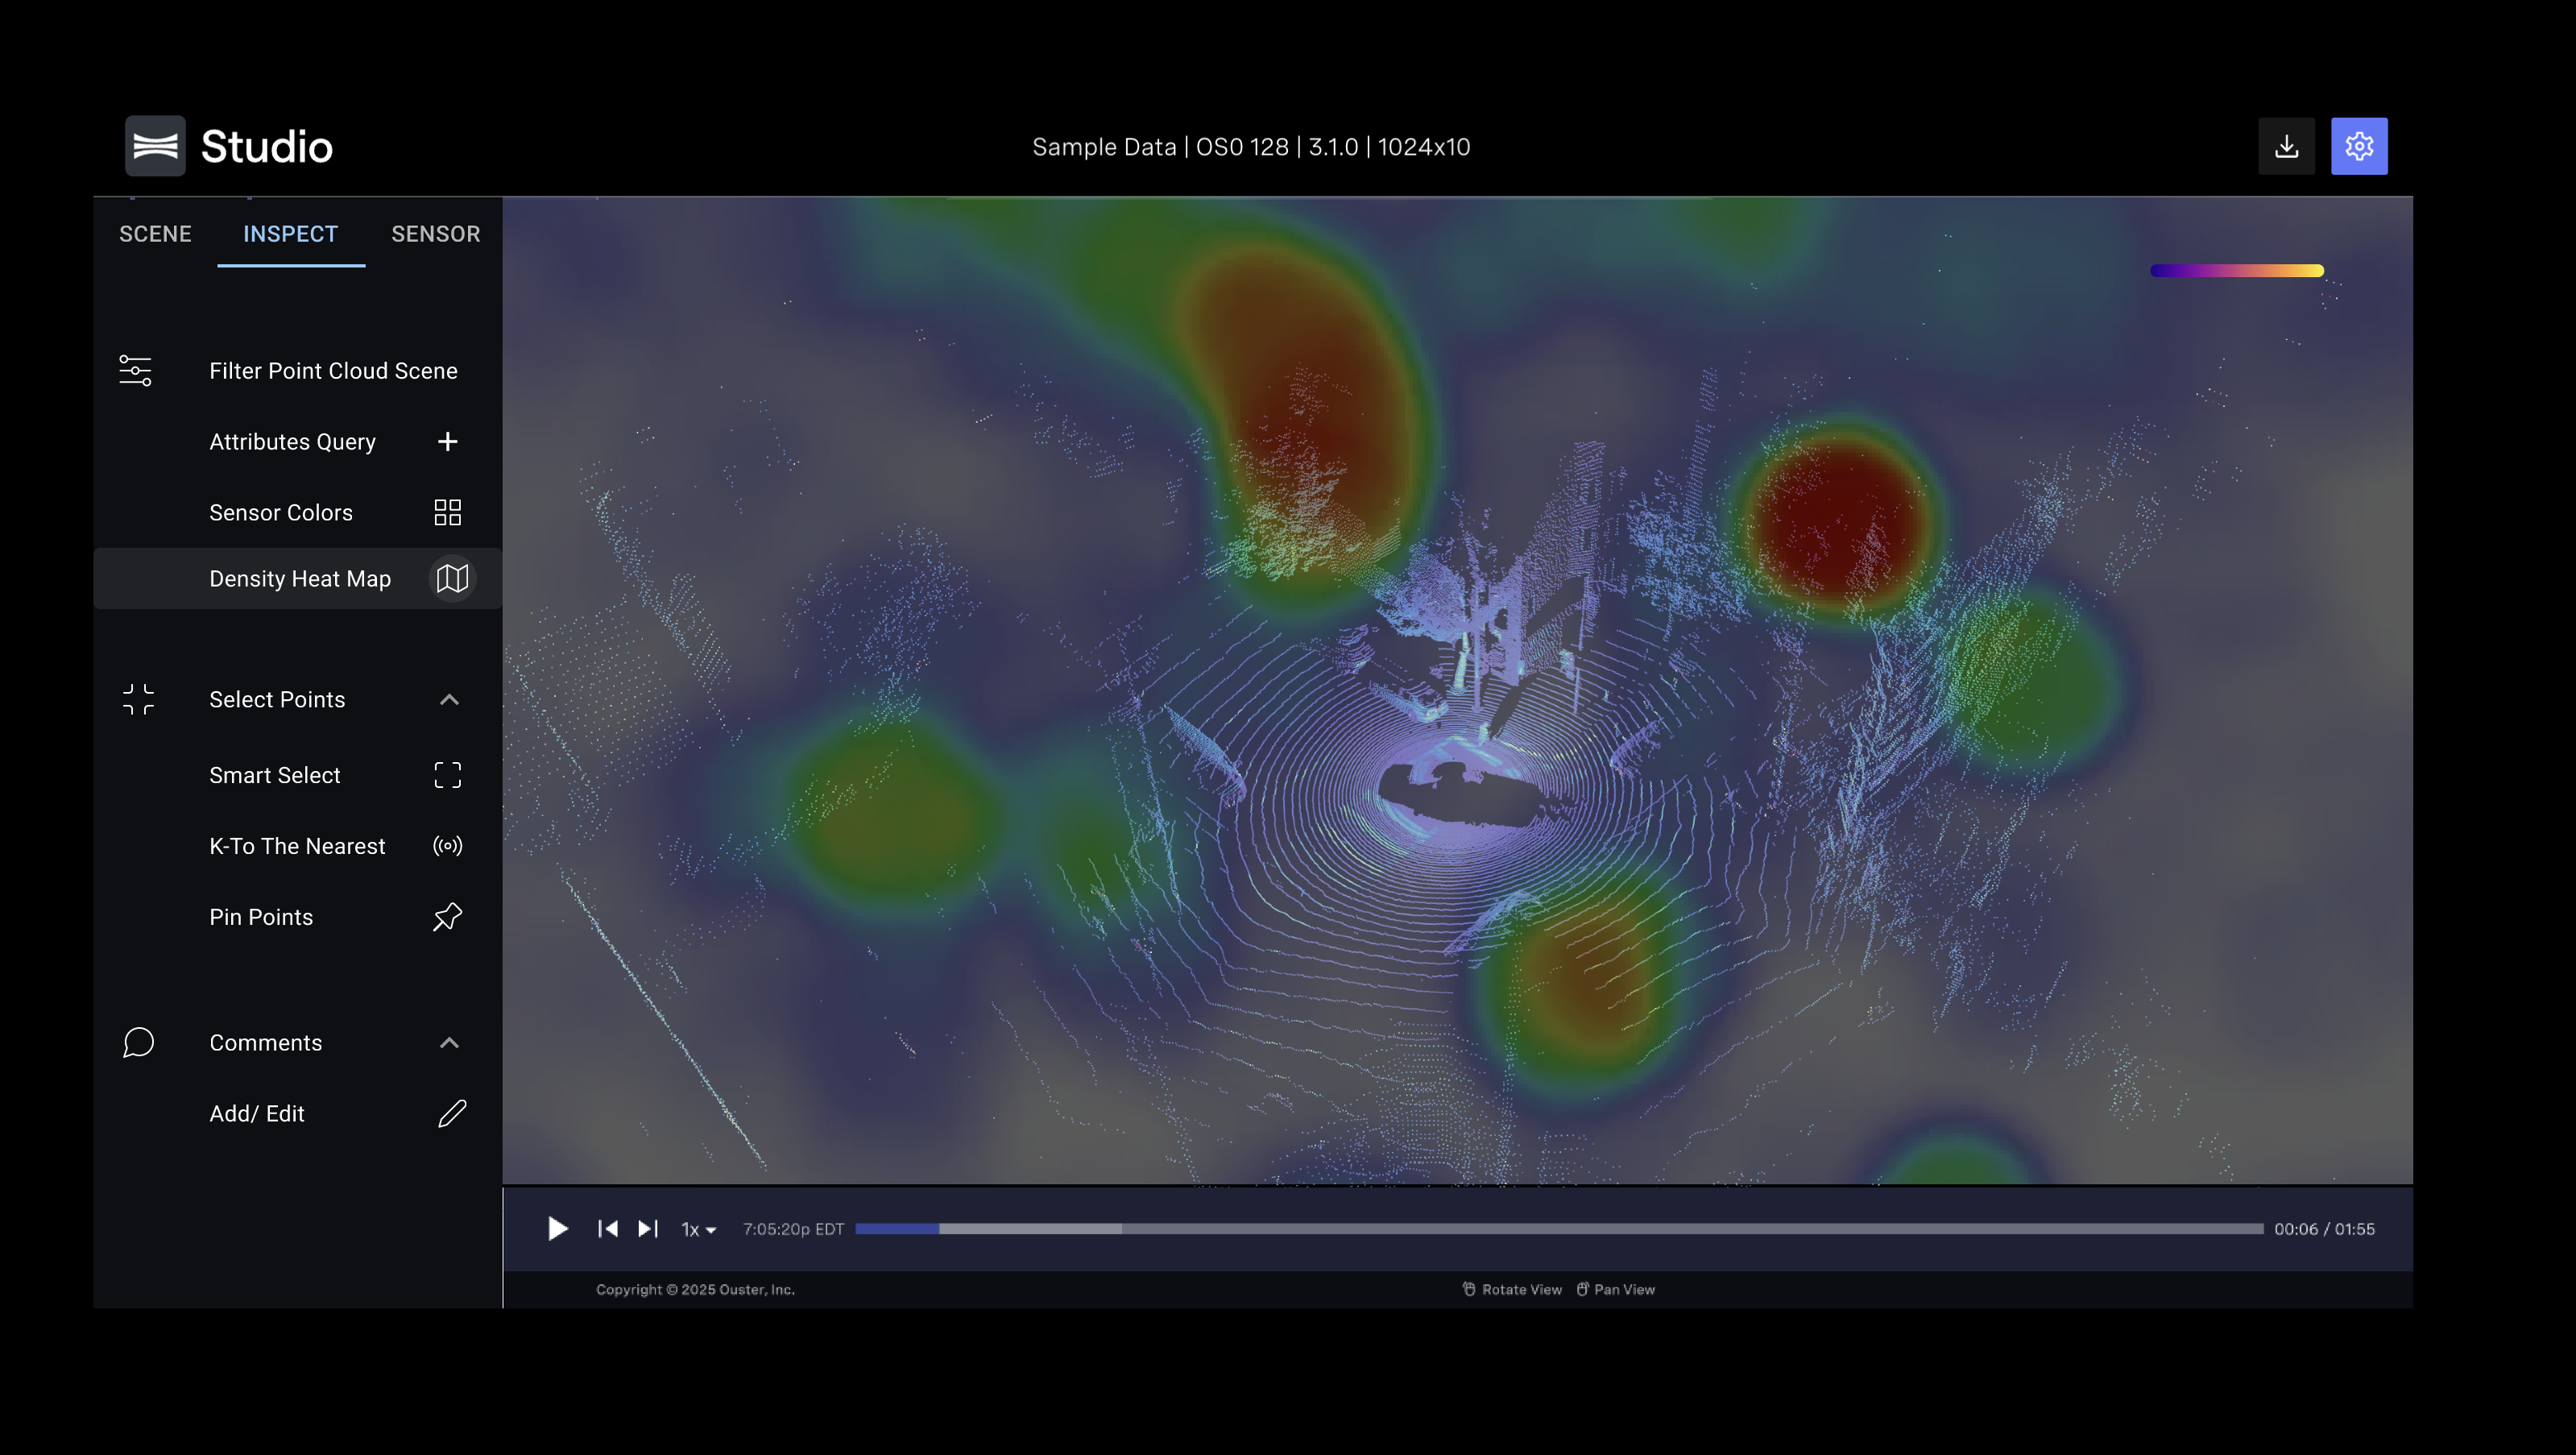Click the Pin Points pushpin icon
The image size is (2576, 1455).
[447, 917]
